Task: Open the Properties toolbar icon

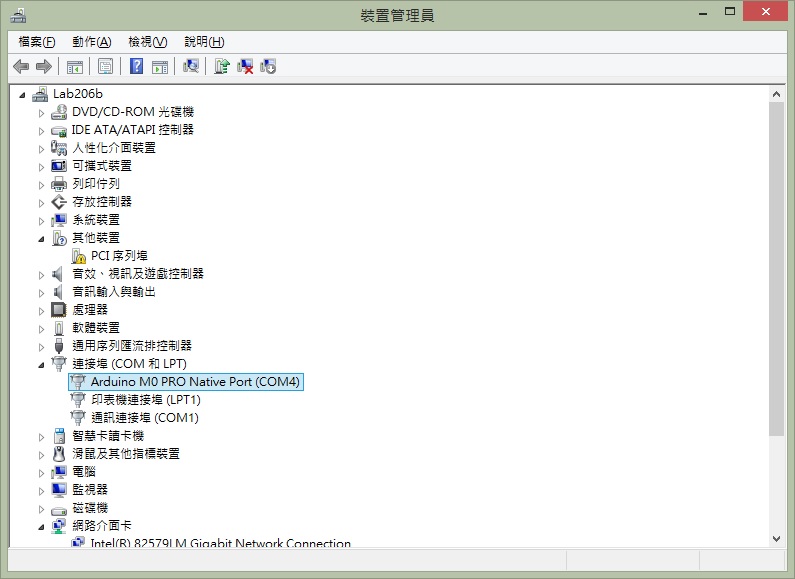Action: (105, 66)
